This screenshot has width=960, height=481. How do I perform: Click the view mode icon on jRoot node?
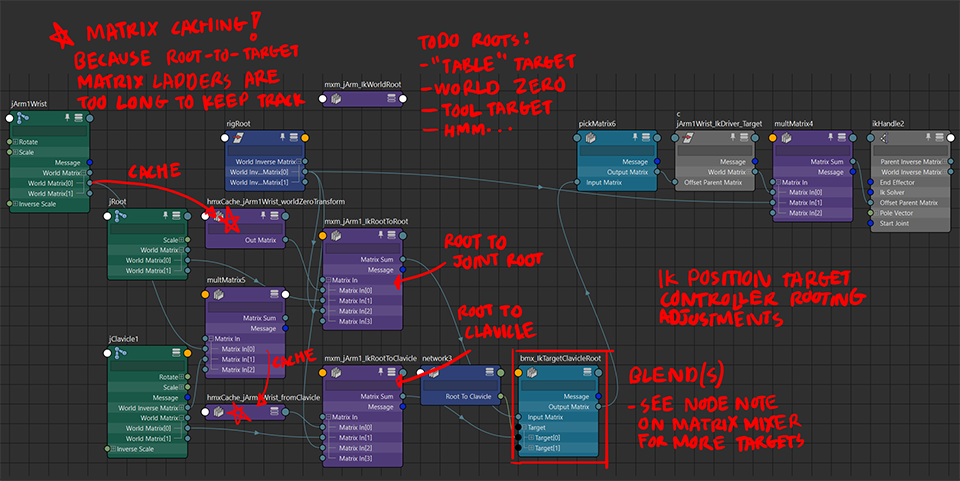pos(176,215)
